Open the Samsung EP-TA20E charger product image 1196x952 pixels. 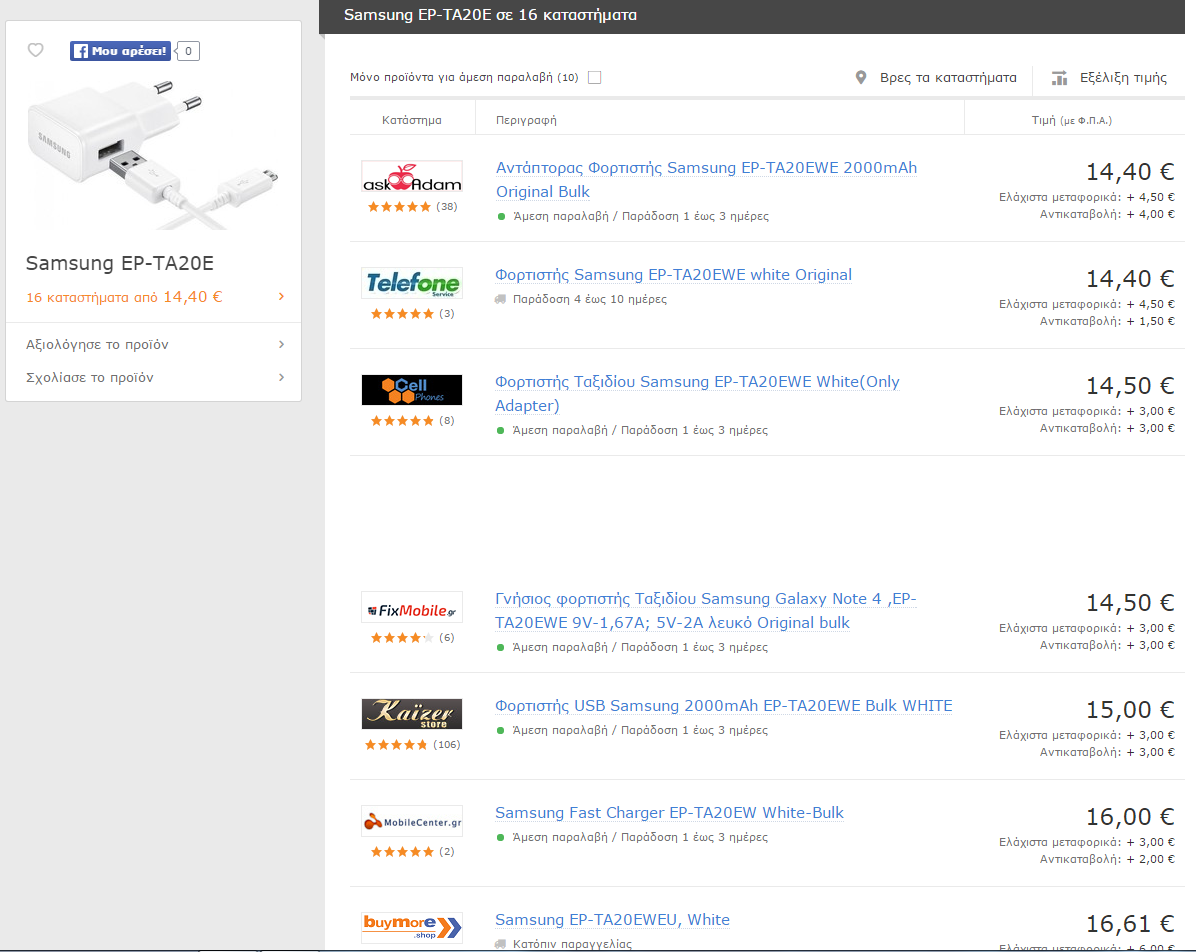click(x=153, y=153)
